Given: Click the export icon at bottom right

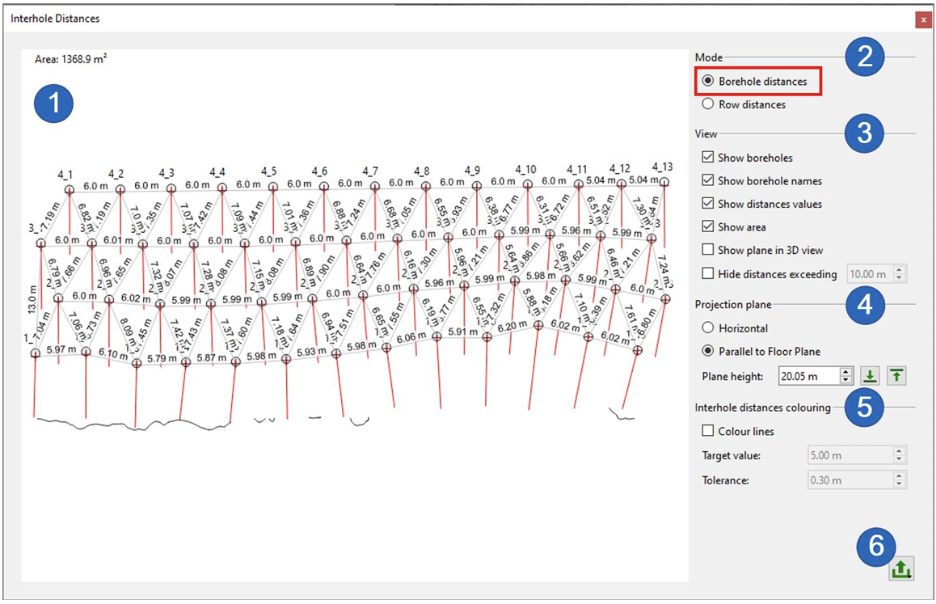Looking at the screenshot, I should pos(900,569).
